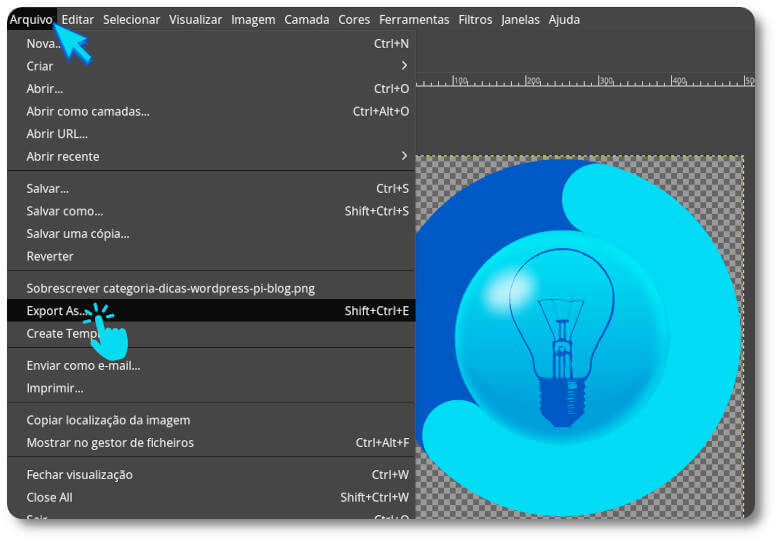The width and height of the screenshot is (778, 542).
Task: Choose Copiar localização da imagem
Action: pyautogui.click(x=211, y=420)
